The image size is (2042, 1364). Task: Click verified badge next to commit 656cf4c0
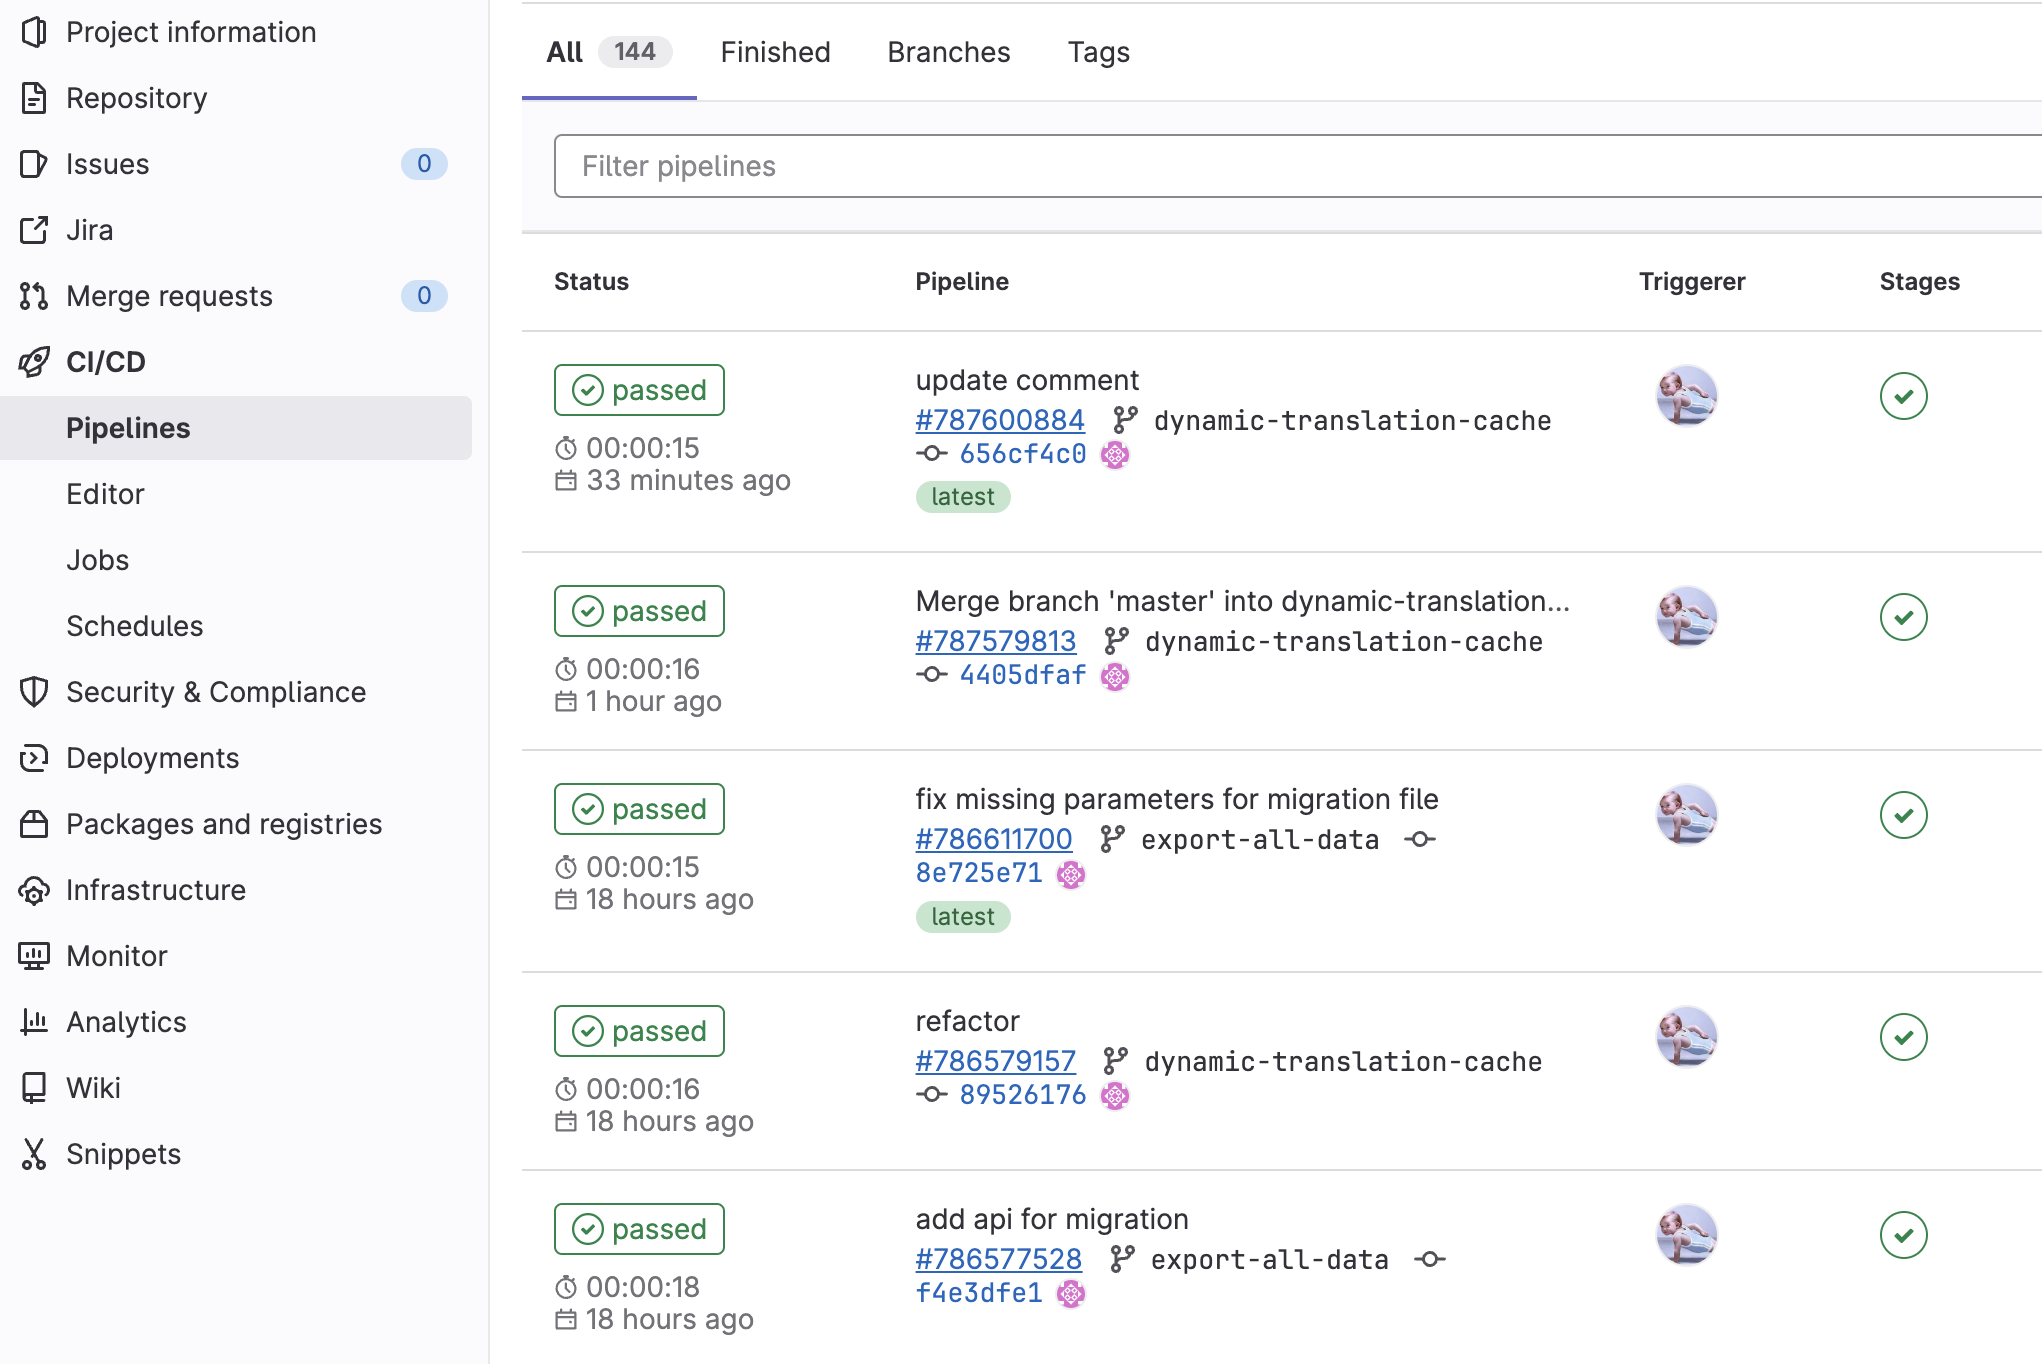(x=1115, y=455)
